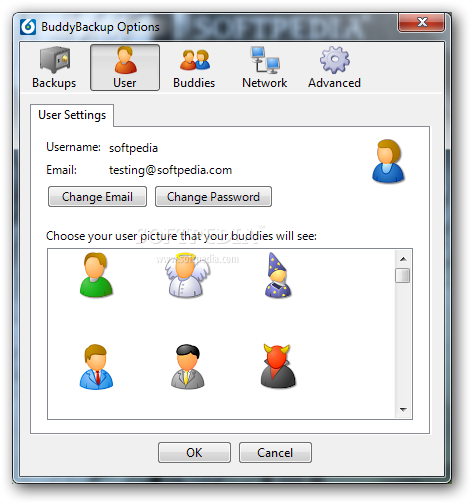Choose the green shirt user avatar
The height and width of the screenshot is (504, 472).
[96, 275]
